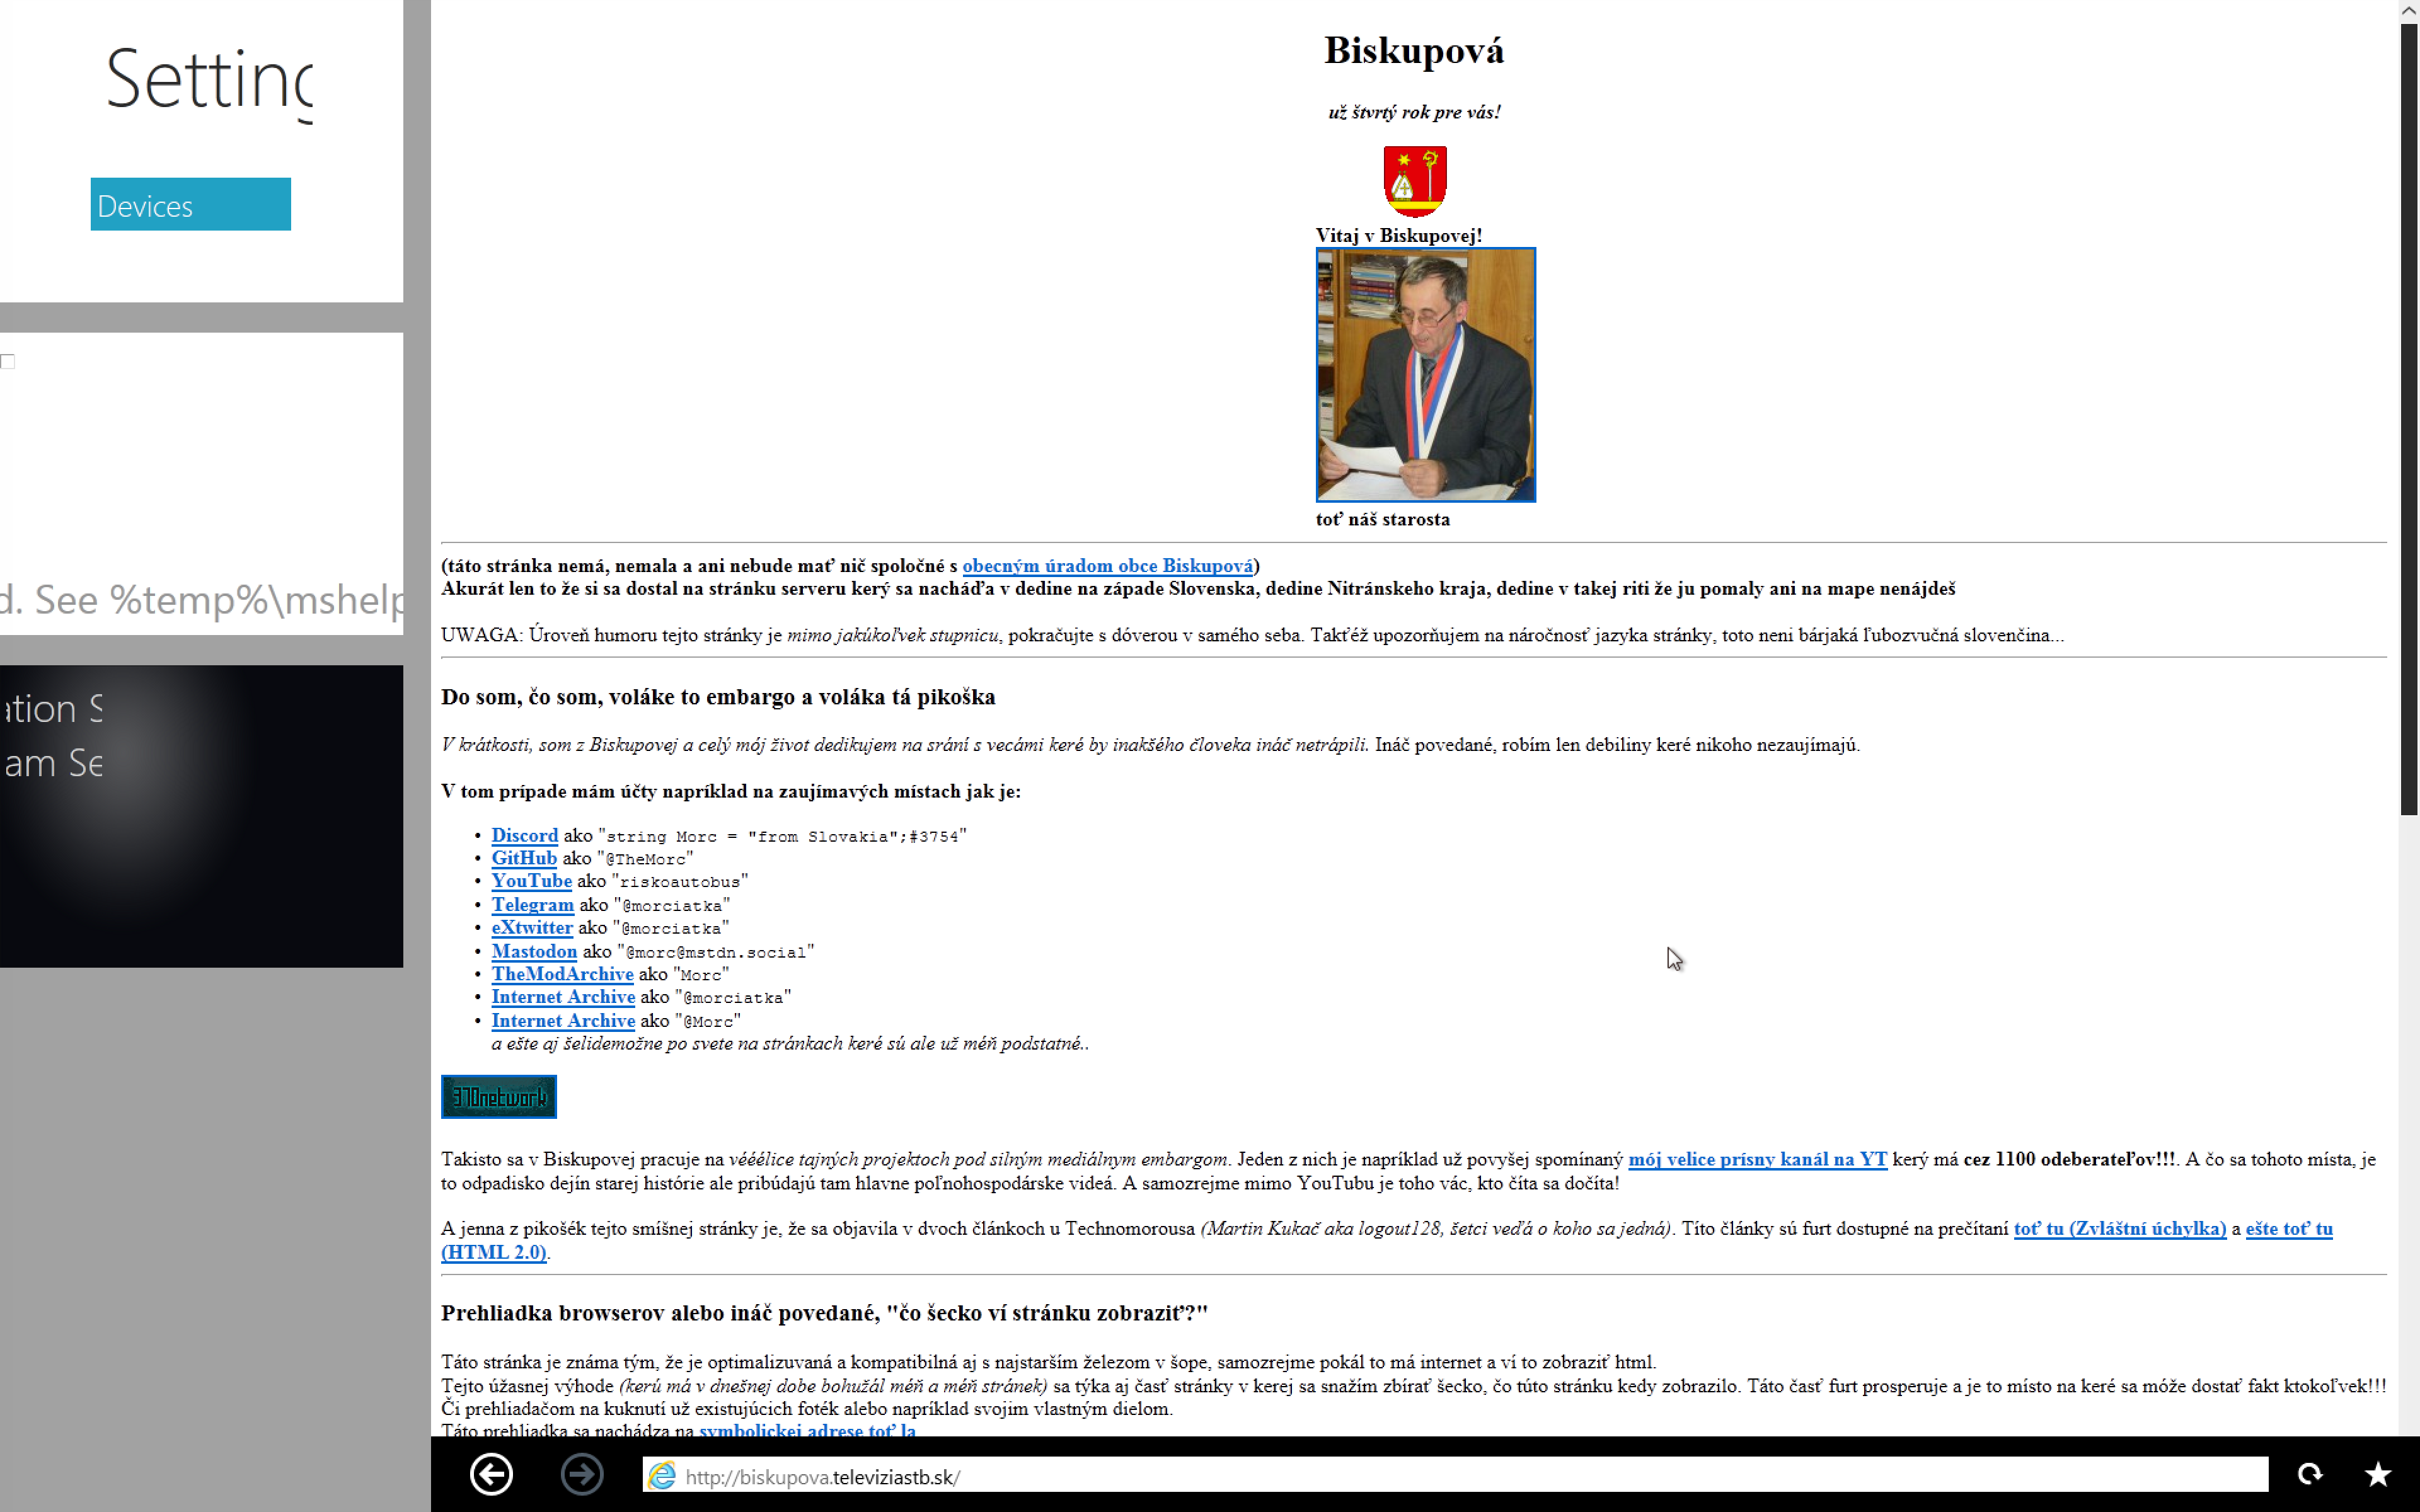
Task: Toggle the small checkbox in left panel
Action: (x=8, y=361)
